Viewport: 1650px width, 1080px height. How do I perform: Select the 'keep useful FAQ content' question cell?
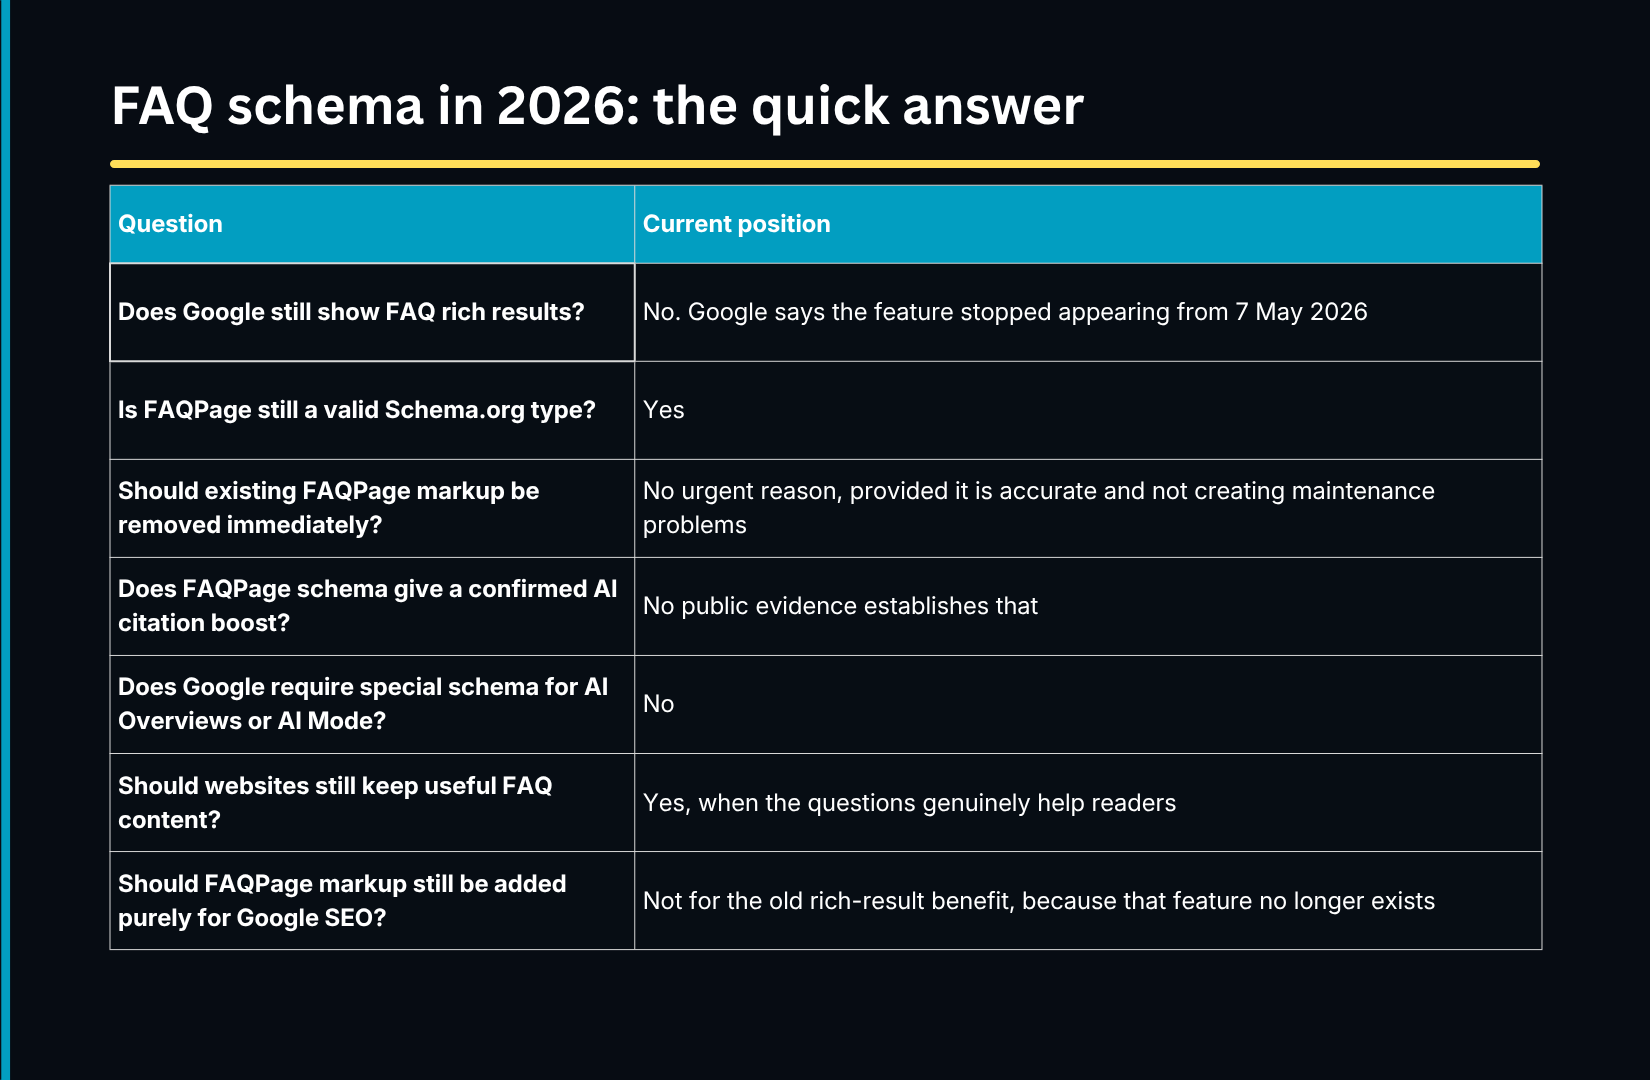pyautogui.click(x=372, y=802)
